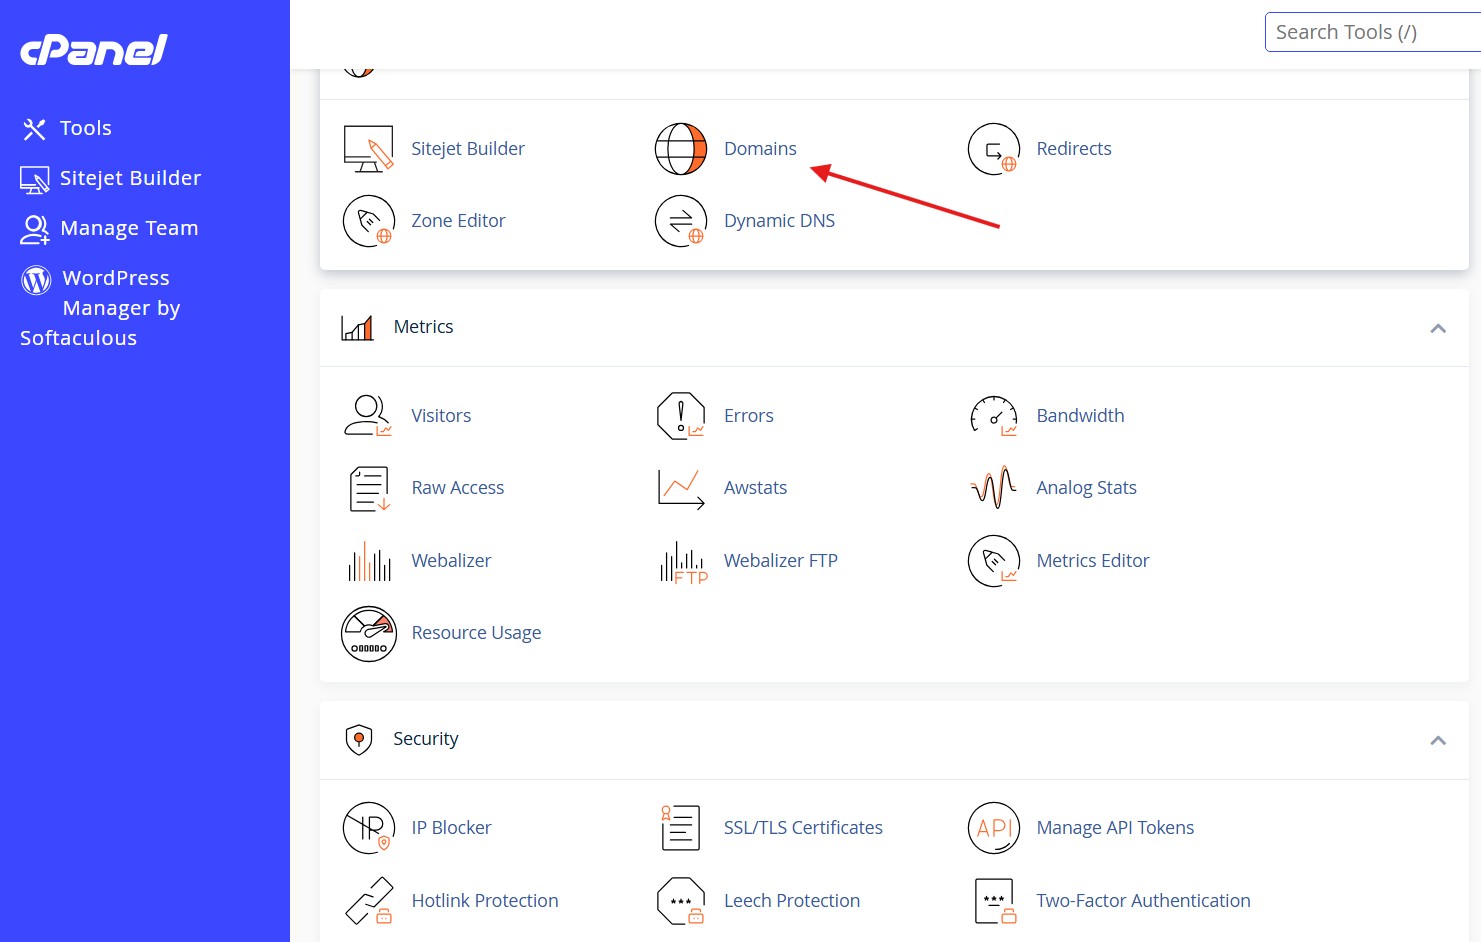The width and height of the screenshot is (1481, 942).
Task: Open the Leech Protection icon
Action: [681, 901]
